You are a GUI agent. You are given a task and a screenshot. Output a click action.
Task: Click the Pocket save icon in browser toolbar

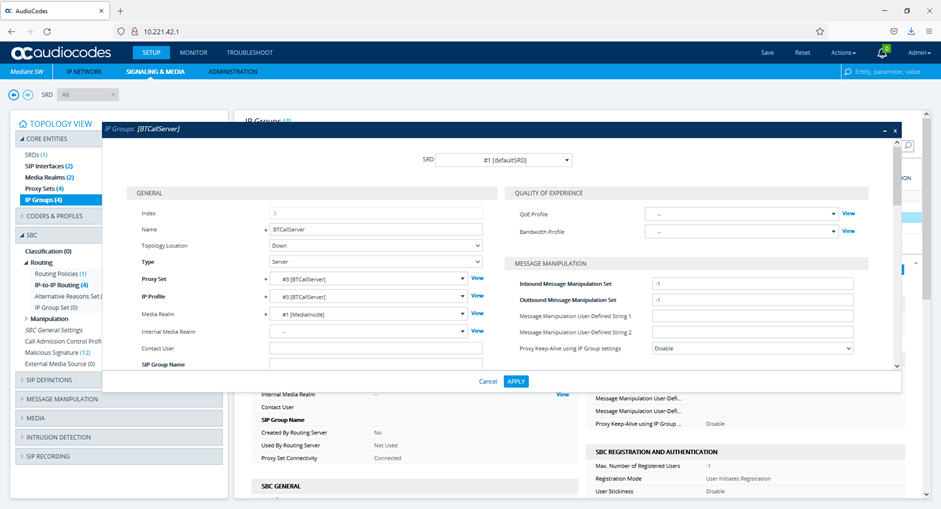pos(894,32)
